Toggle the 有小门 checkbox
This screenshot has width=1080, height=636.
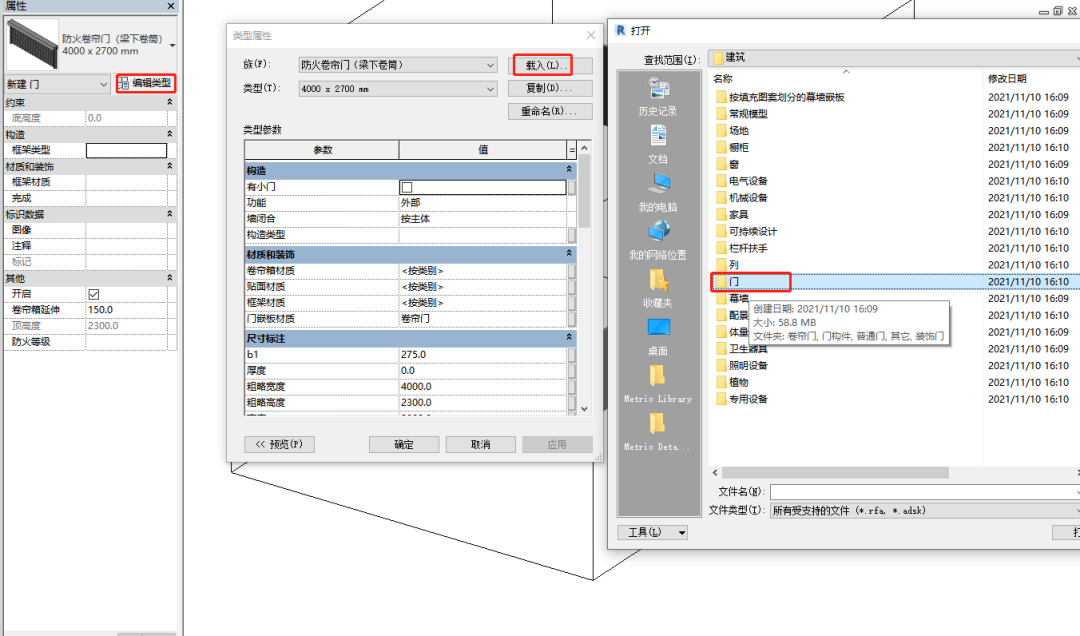[407, 187]
